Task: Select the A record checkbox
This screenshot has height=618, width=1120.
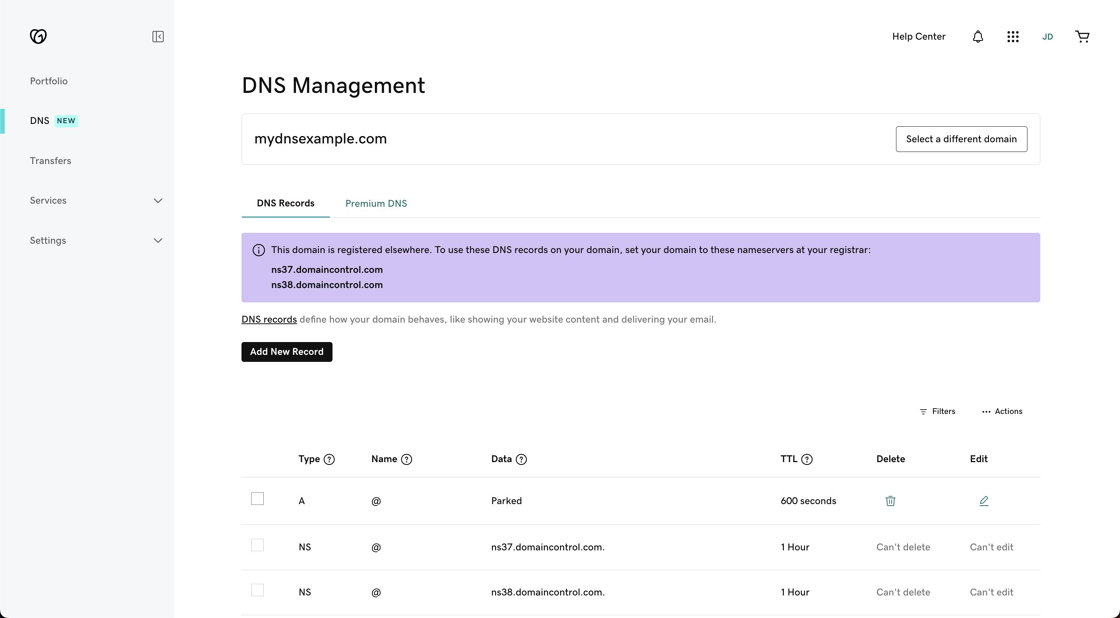Action: point(258,499)
